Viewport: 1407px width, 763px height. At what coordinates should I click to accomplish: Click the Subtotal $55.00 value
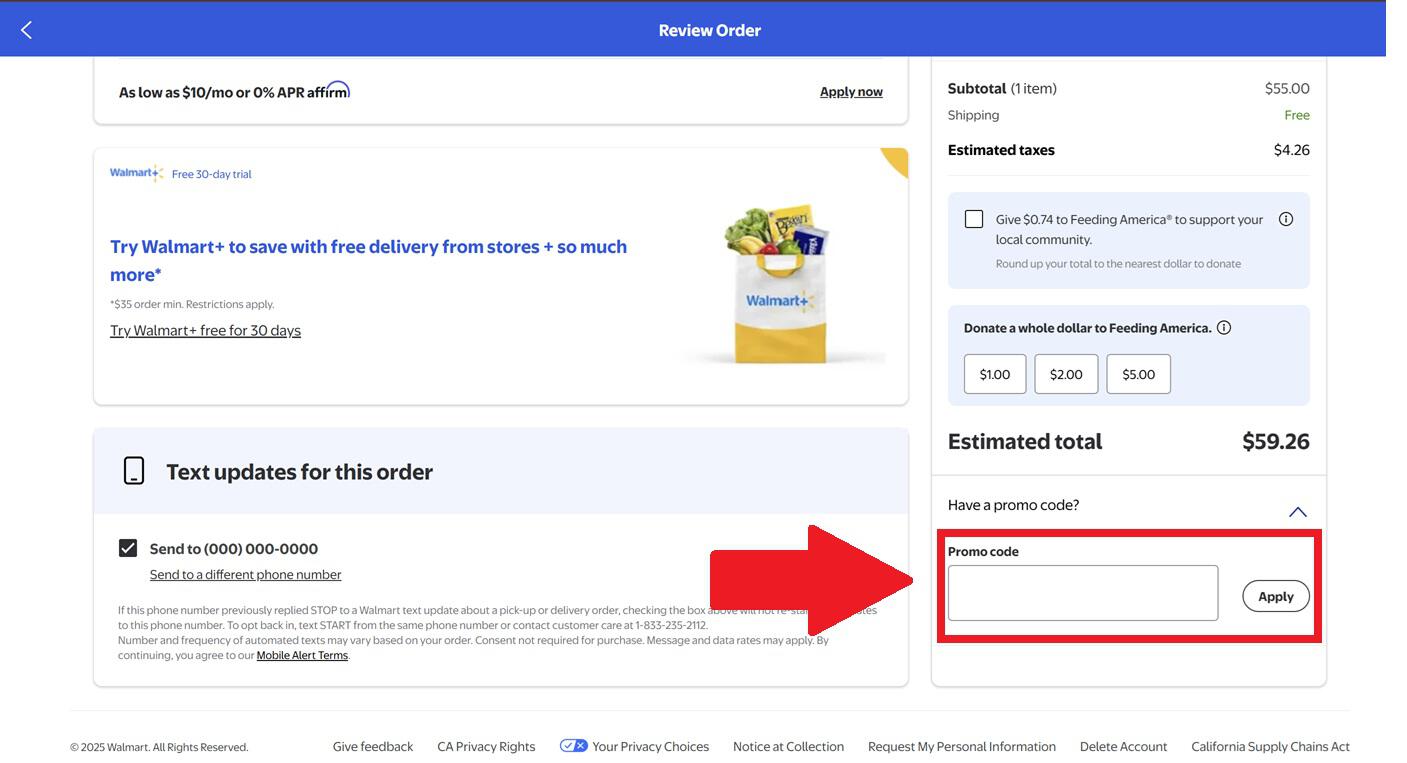point(1287,88)
